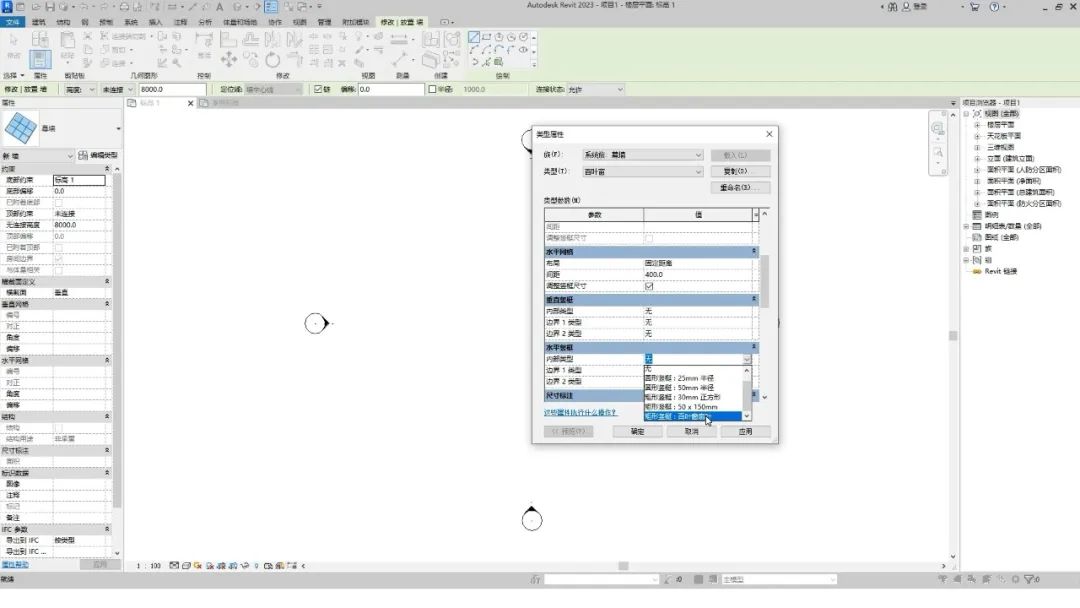1080x608 pixels.
Task: Click the Duplicate button in Type Properties
Action: point(740,171)
